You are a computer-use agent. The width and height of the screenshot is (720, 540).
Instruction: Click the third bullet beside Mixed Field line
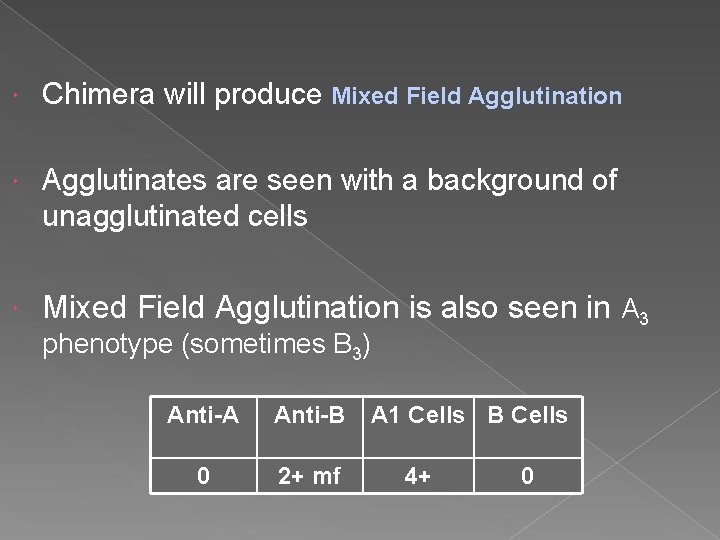15,308
